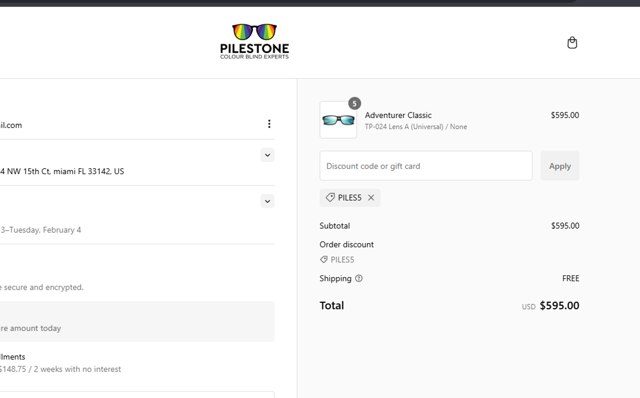Click the Order discount label
The width and height of the screenshot is (640, 398).
coord(347,245)
